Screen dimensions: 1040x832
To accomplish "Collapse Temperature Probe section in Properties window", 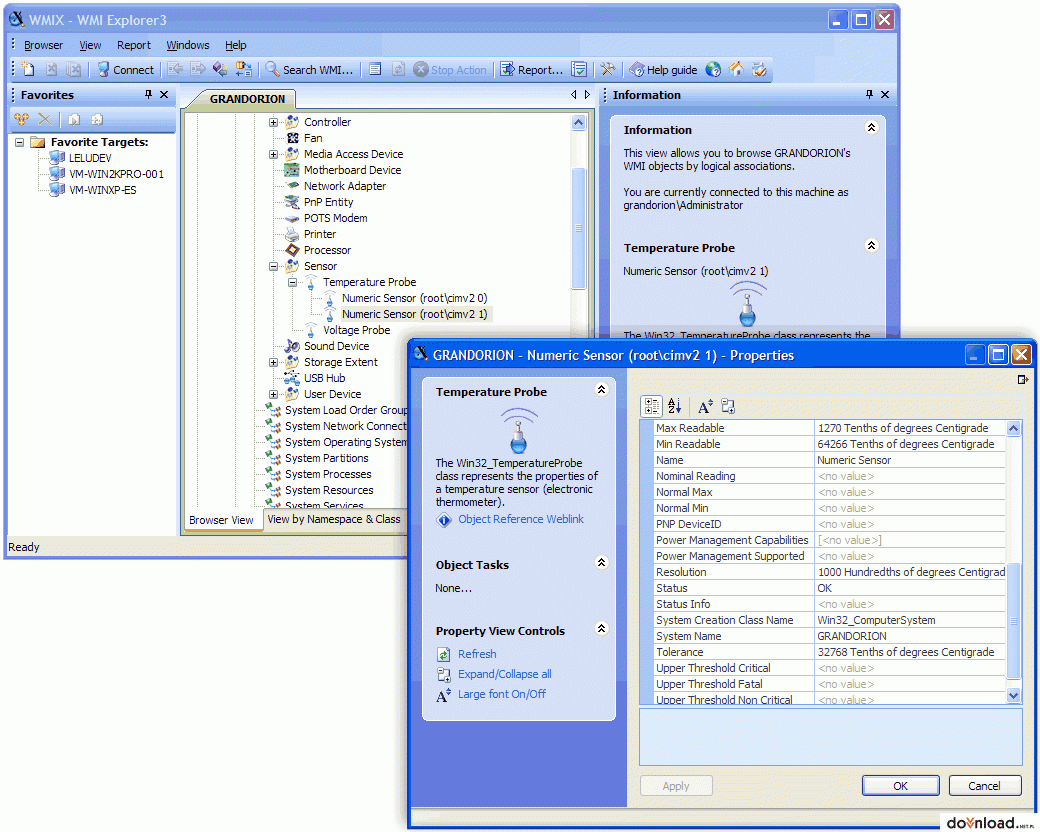I will [602, 389].
